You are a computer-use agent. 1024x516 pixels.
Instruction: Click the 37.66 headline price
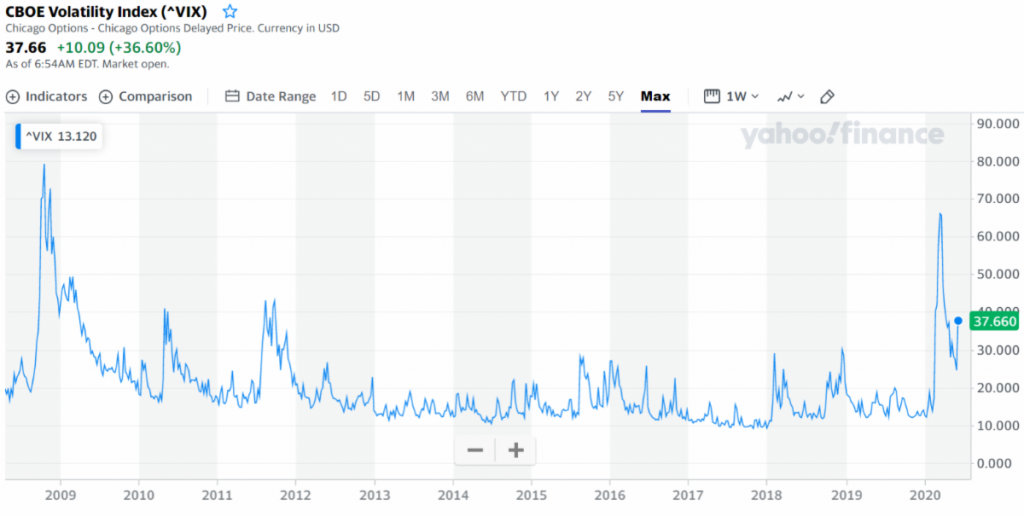[26, 48]
